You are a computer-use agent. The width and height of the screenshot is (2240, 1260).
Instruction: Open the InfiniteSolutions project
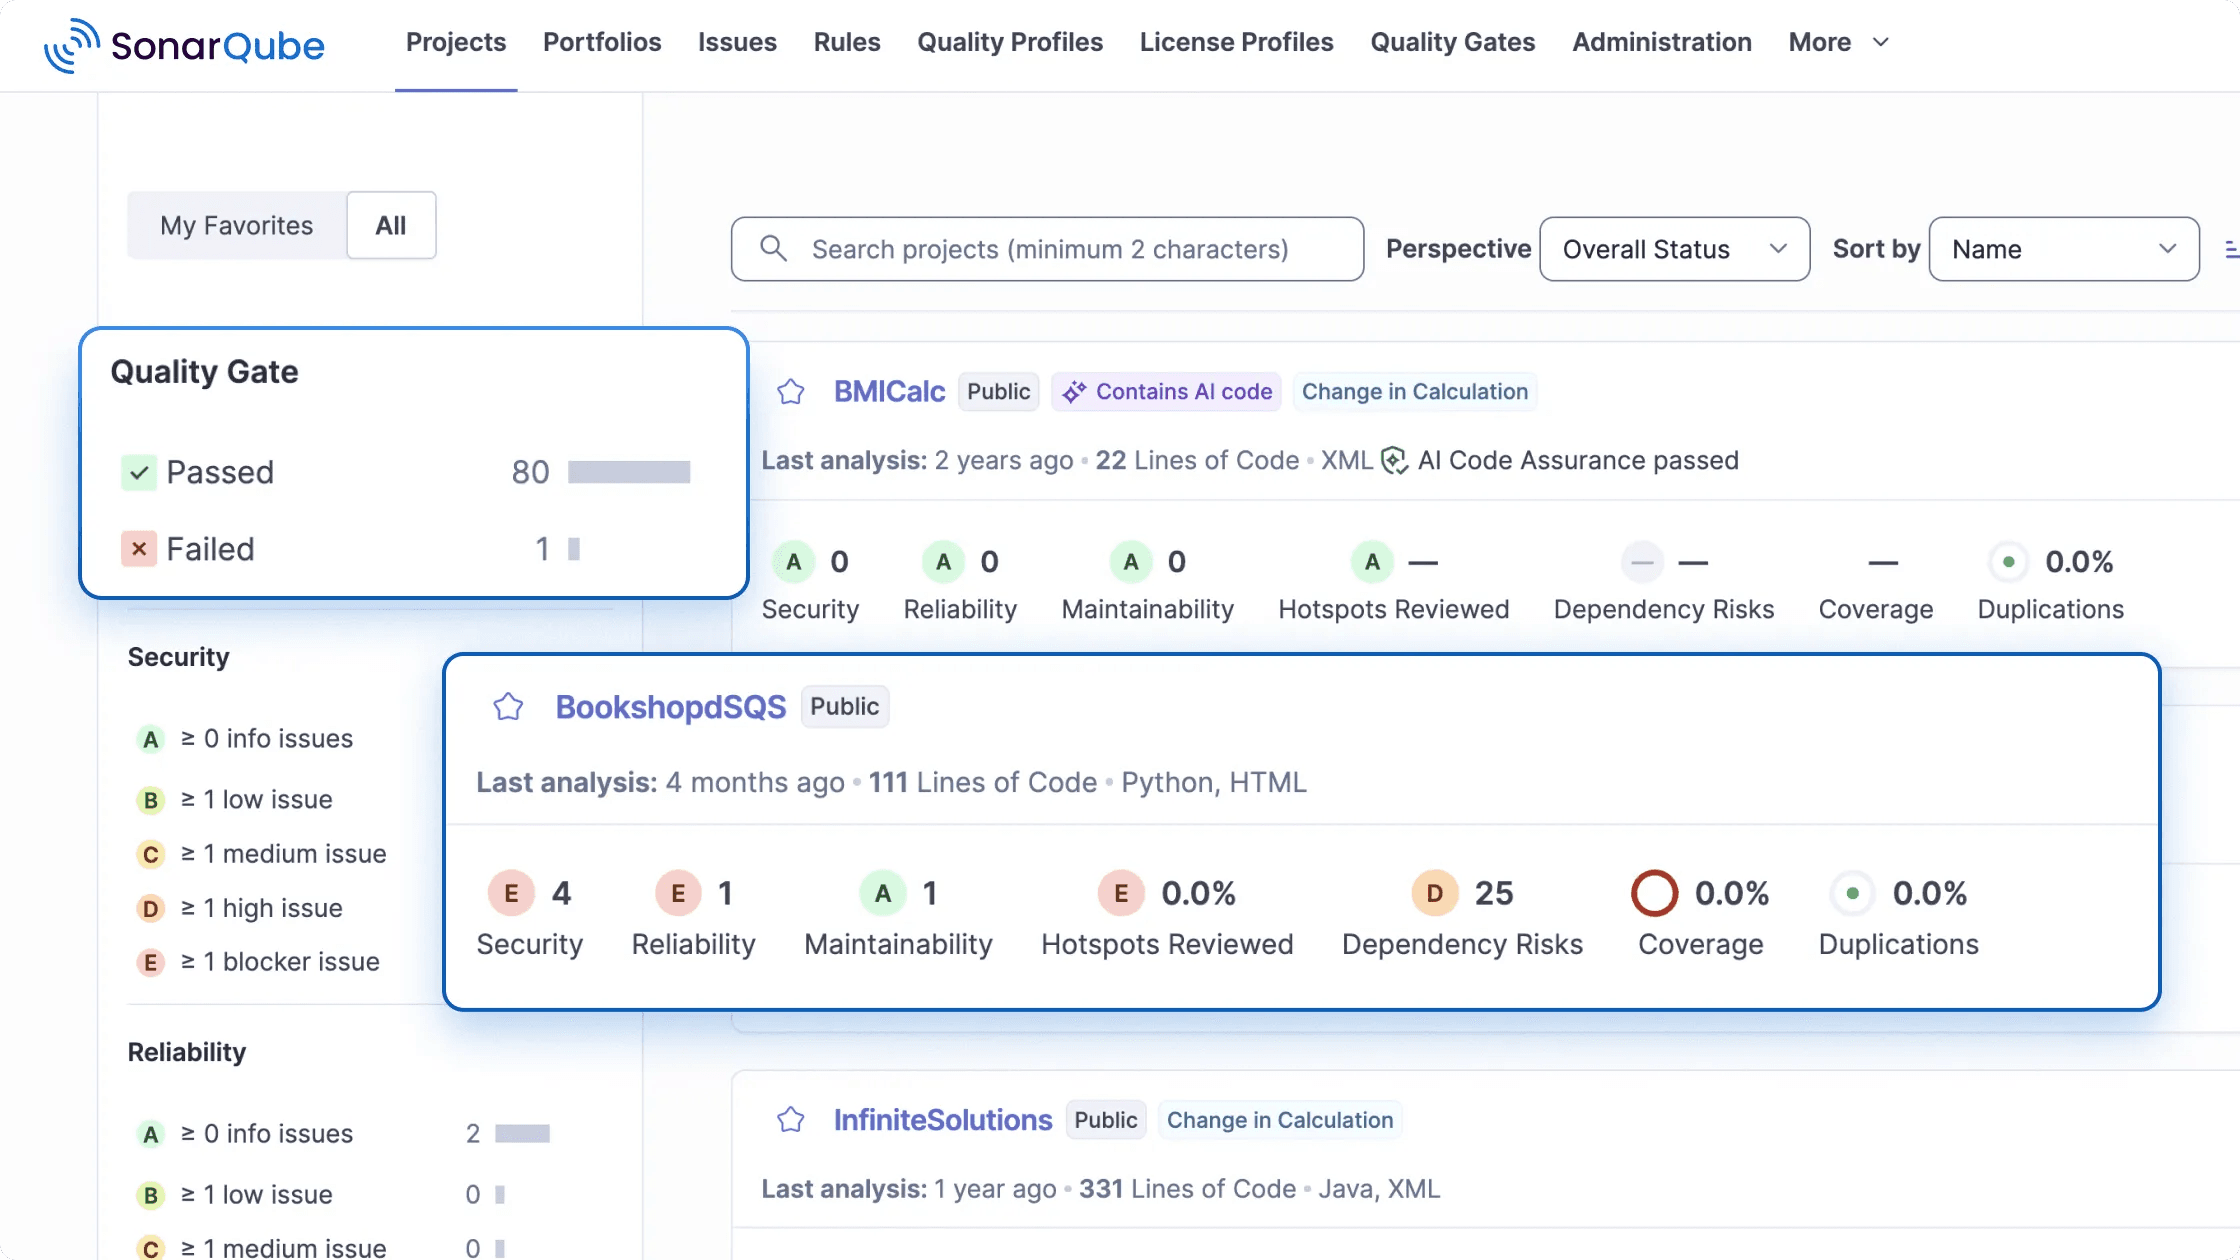(x=942, y=1119)
